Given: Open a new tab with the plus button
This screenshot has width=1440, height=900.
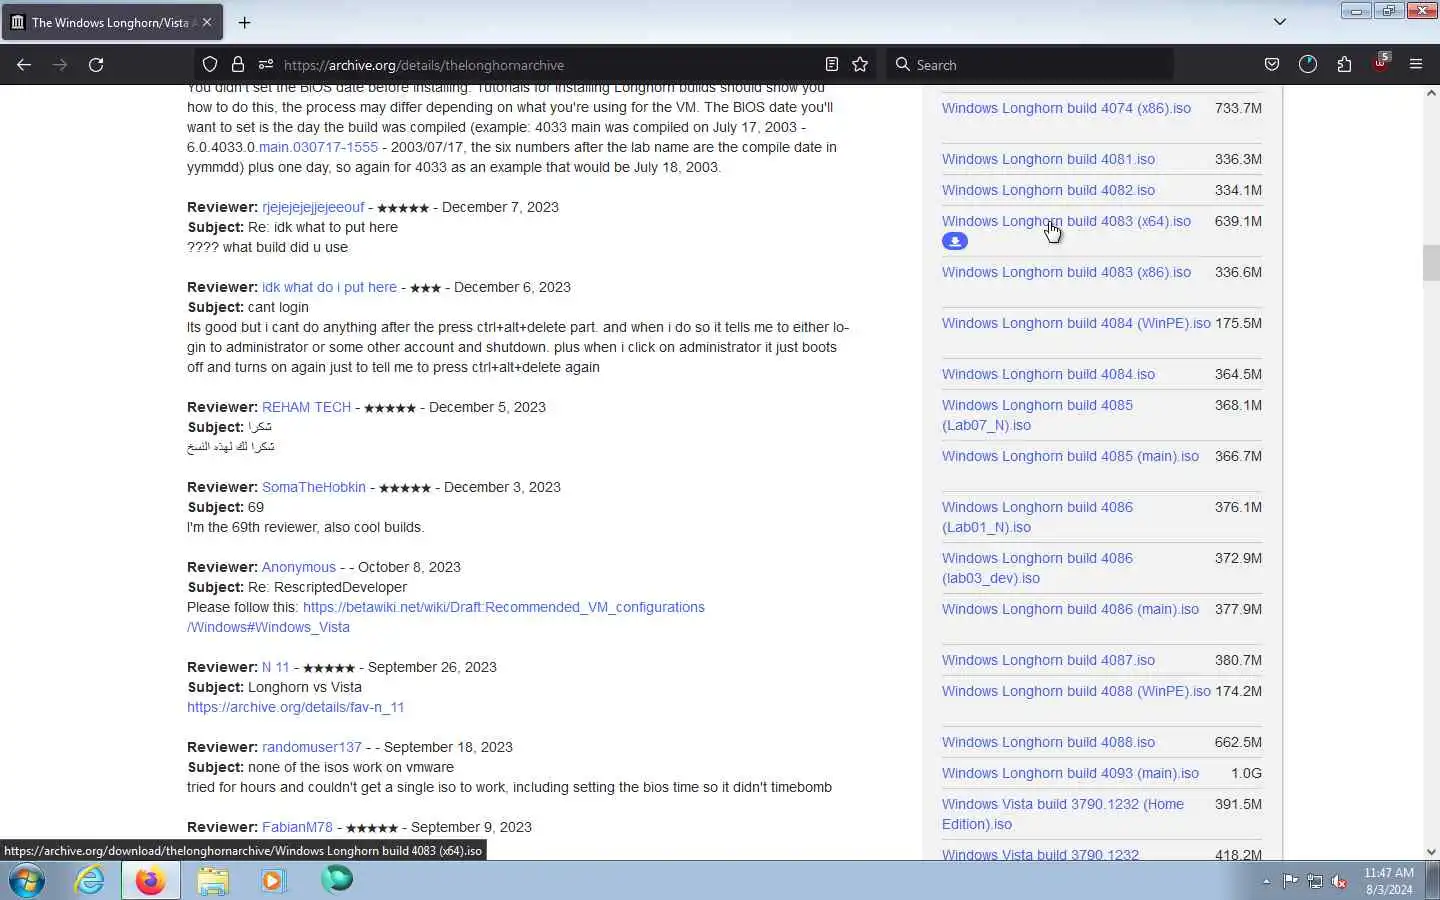Looking at the screenshot, I should coord(245,22).
